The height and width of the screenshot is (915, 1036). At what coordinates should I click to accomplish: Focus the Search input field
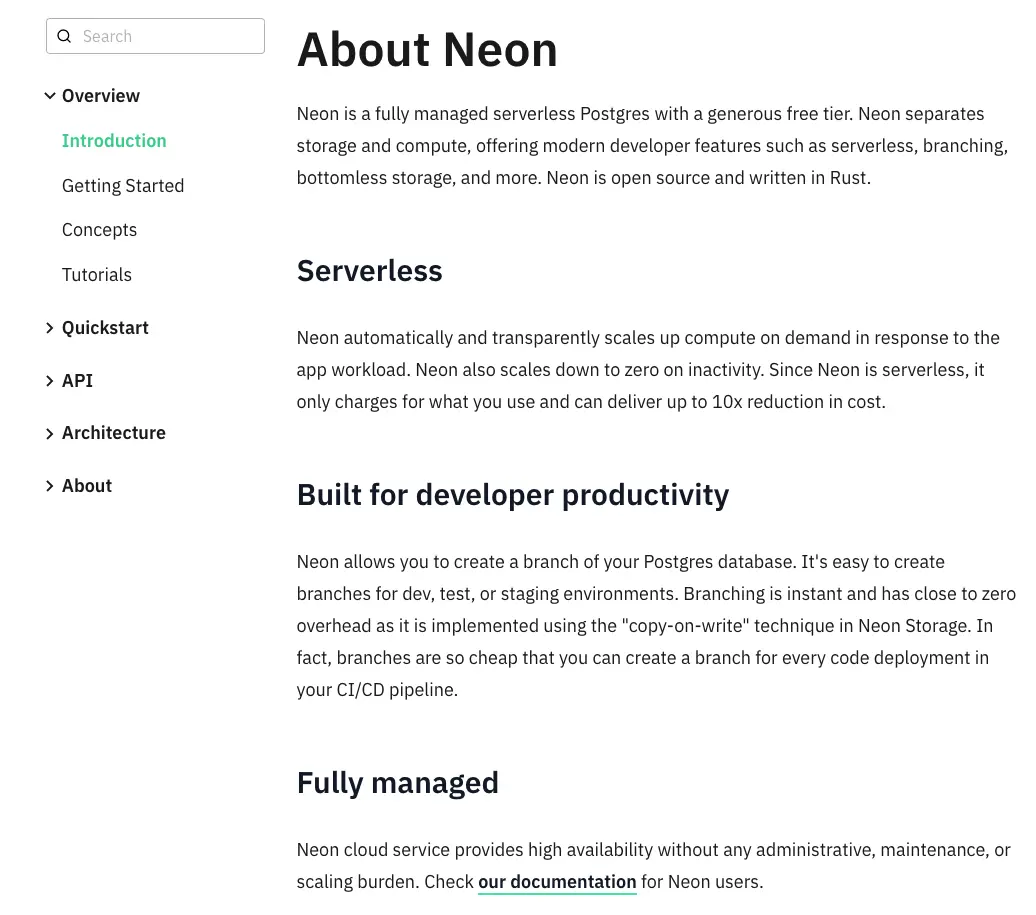click(165, 37)
